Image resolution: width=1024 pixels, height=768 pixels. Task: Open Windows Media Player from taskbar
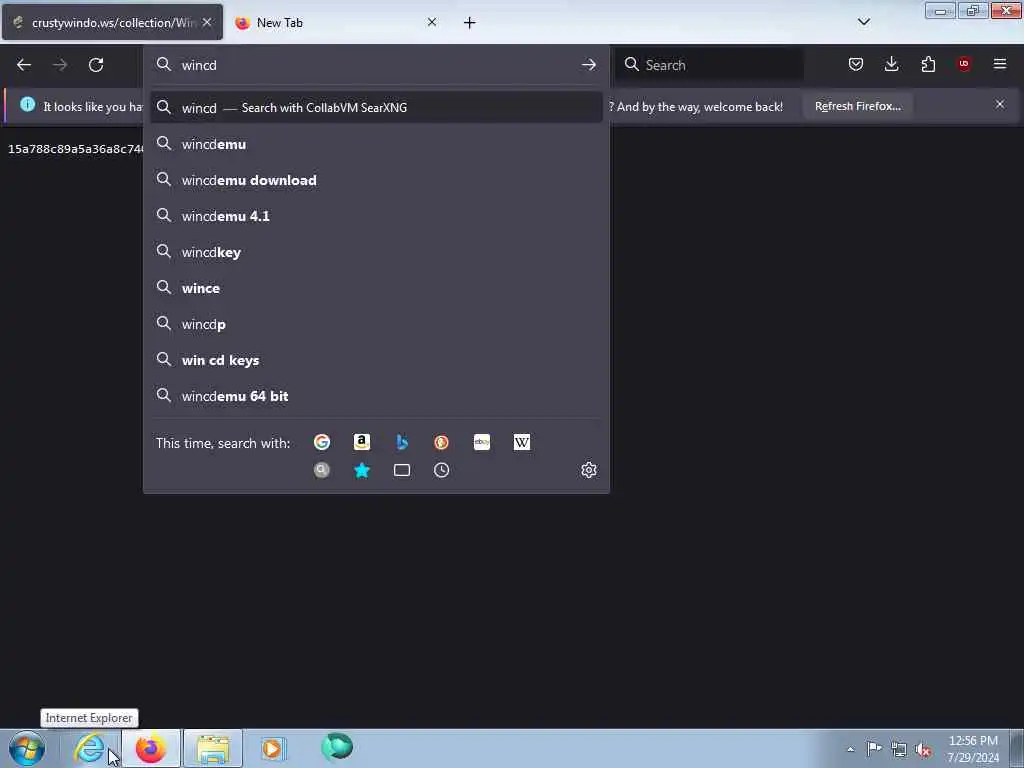coord(273,748)
